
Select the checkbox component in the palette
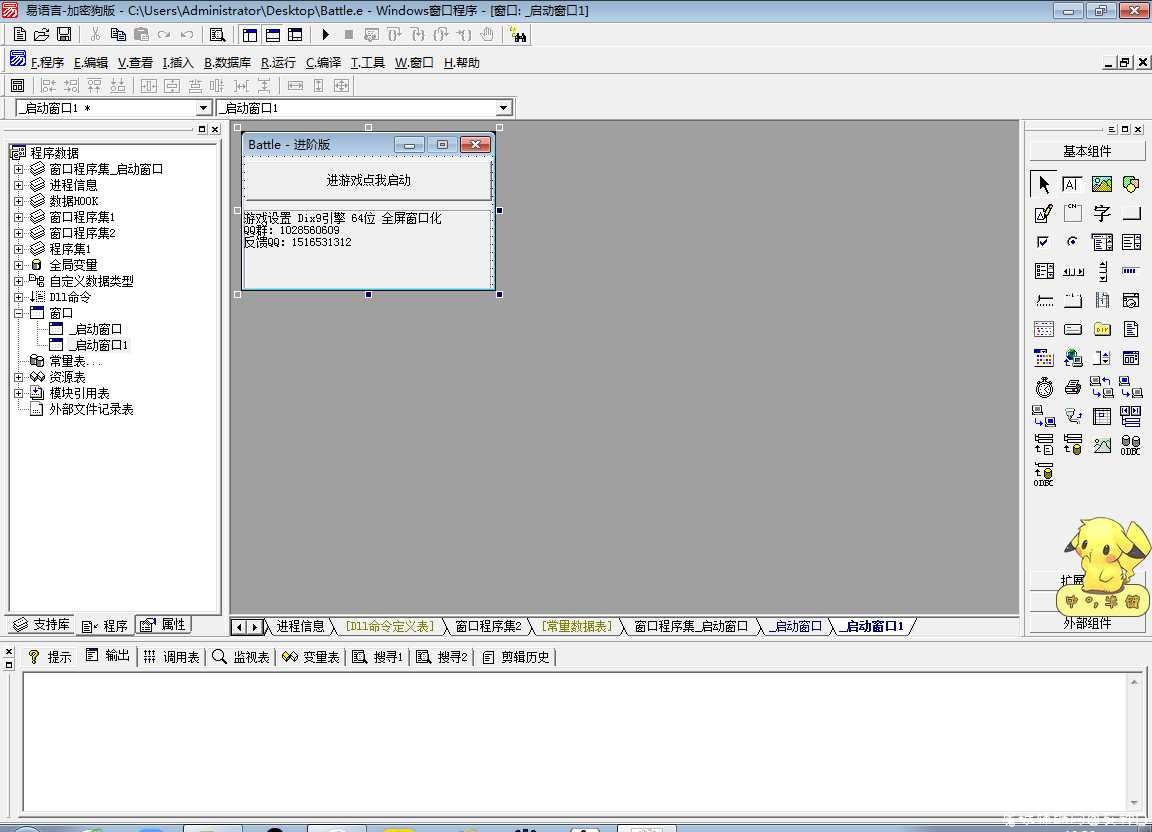point(1044,242)
